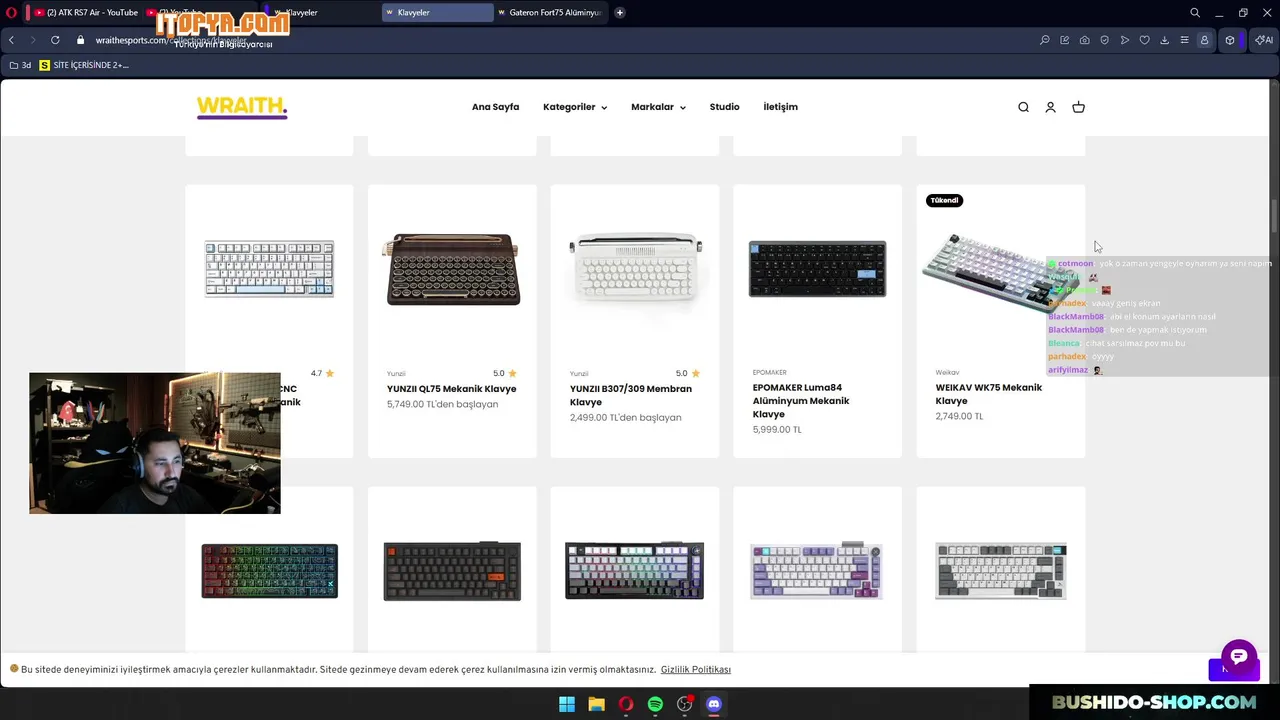Open the browser downloads icon

(1165, 40)
